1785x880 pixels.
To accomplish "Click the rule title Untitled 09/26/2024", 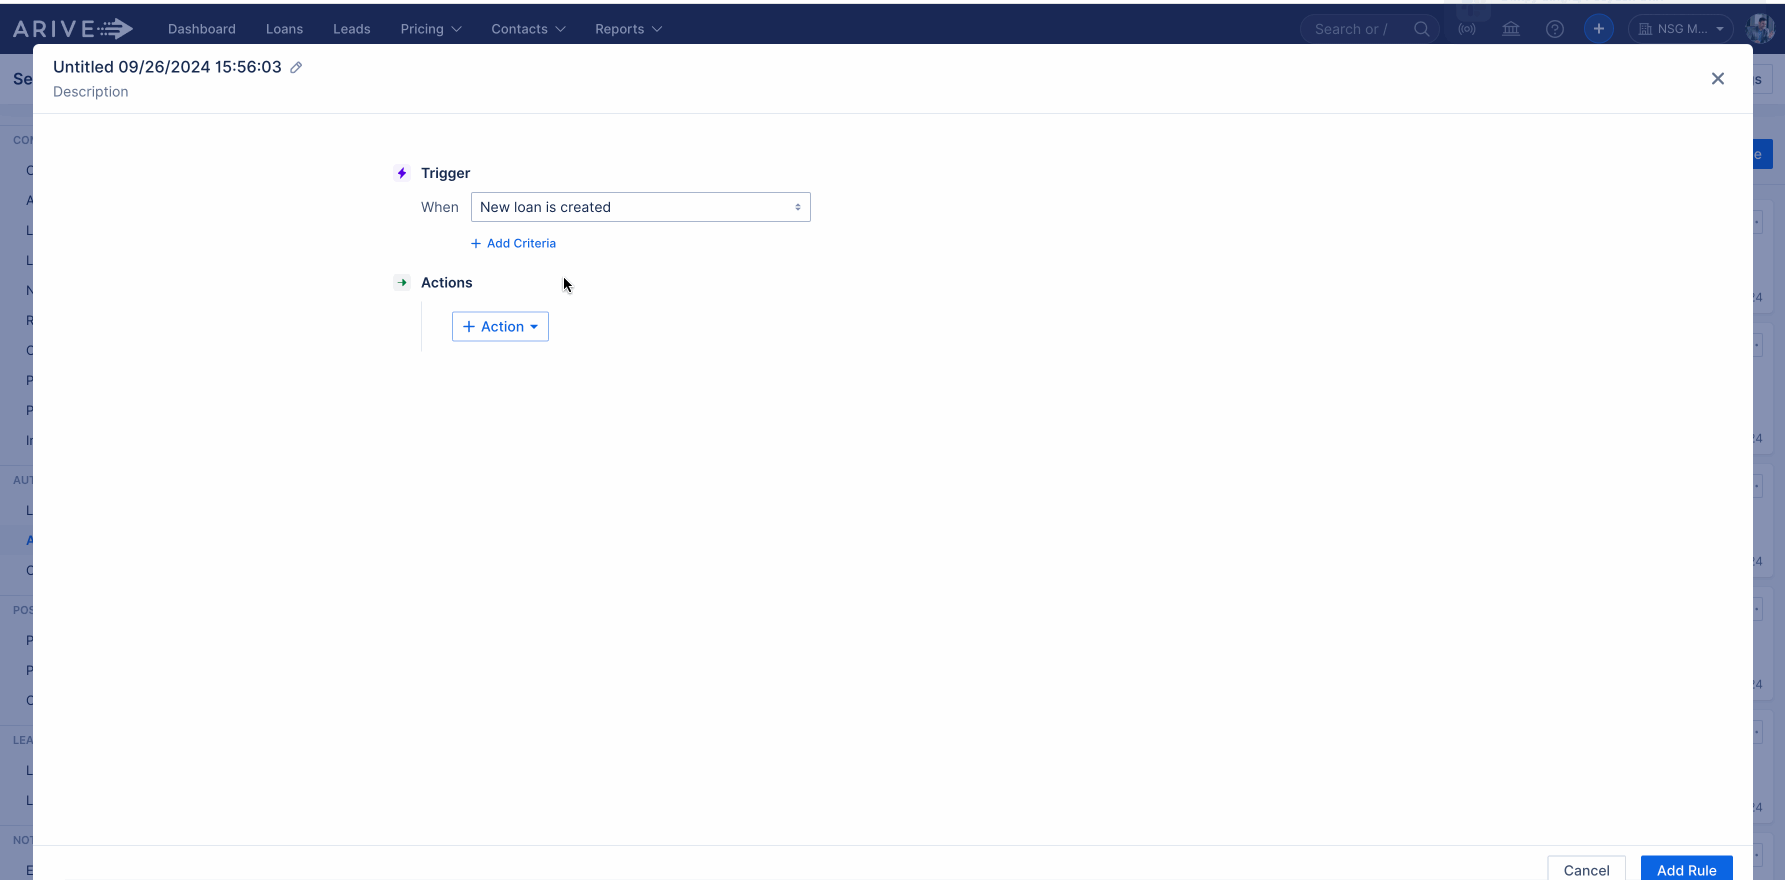I will pyautogui.click(x=167, y=67).
